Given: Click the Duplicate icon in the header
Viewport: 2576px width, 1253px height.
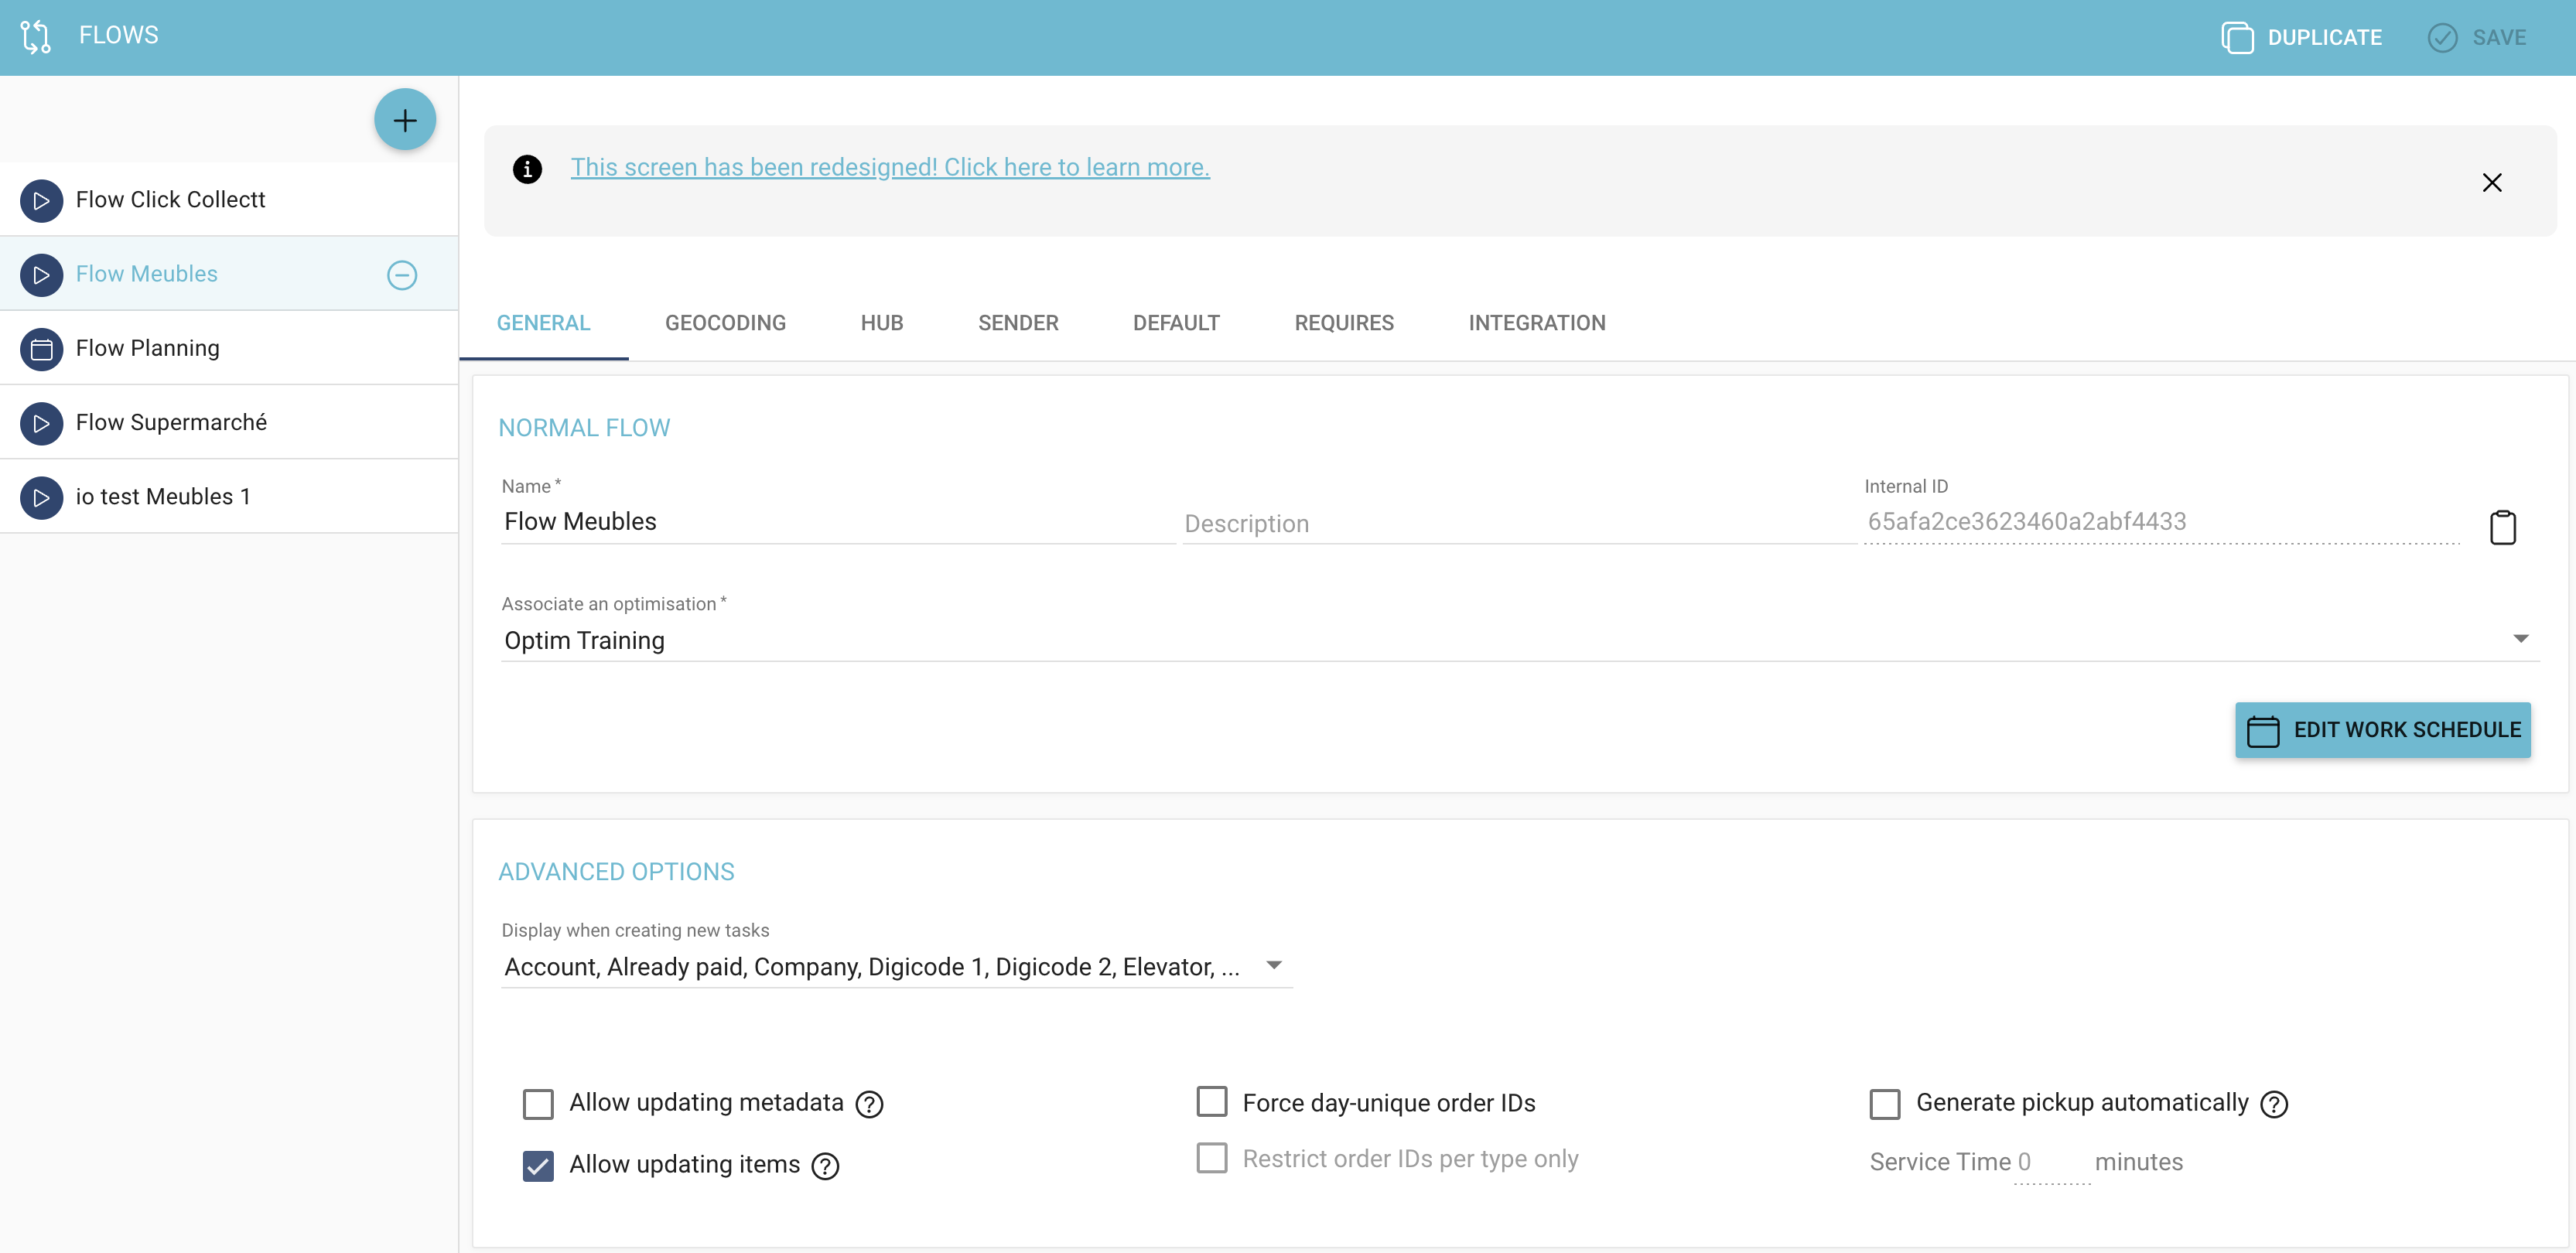Looking at the screenshot, I should (2237, 38).
